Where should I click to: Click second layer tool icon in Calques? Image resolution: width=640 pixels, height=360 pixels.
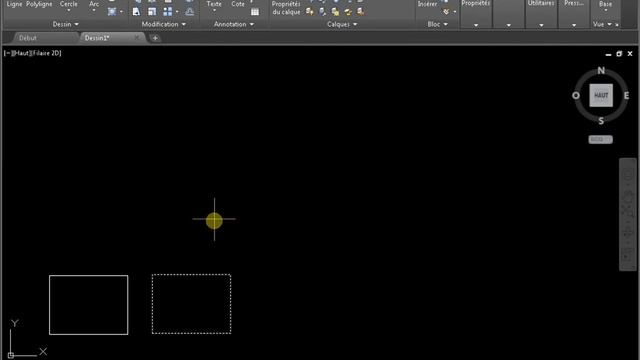pyautogui.click(x=322, y=12)
